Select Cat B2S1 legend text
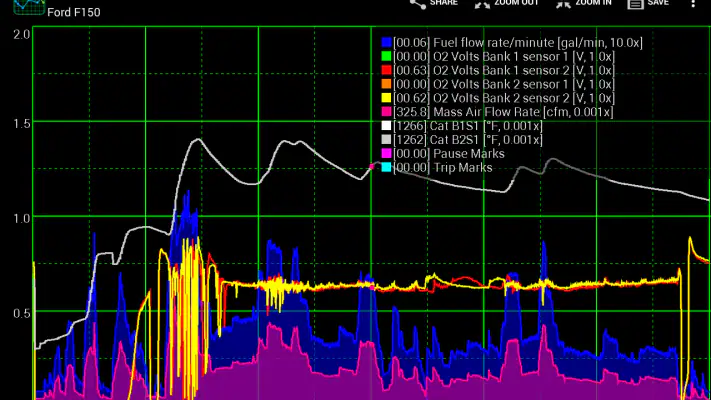This screenshot has height=400, width=711. pyautogui.click(x=468, y=140)
